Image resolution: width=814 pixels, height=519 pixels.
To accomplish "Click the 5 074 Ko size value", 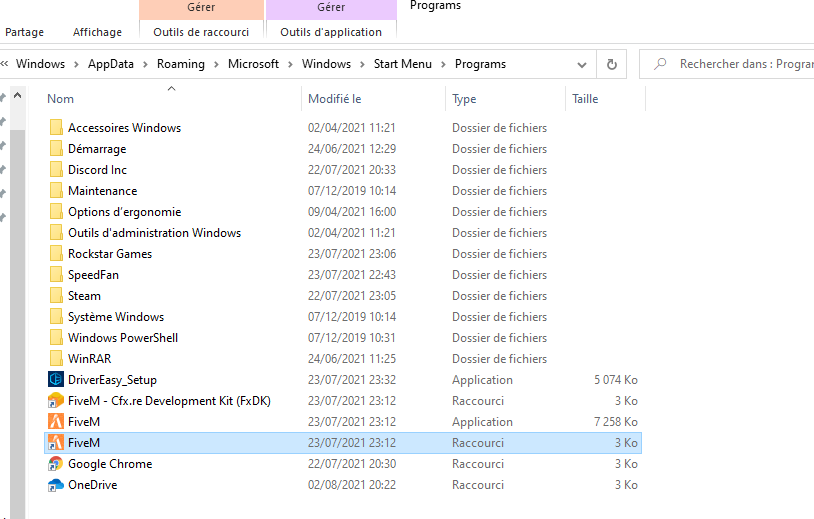I will tap(616, 380).
